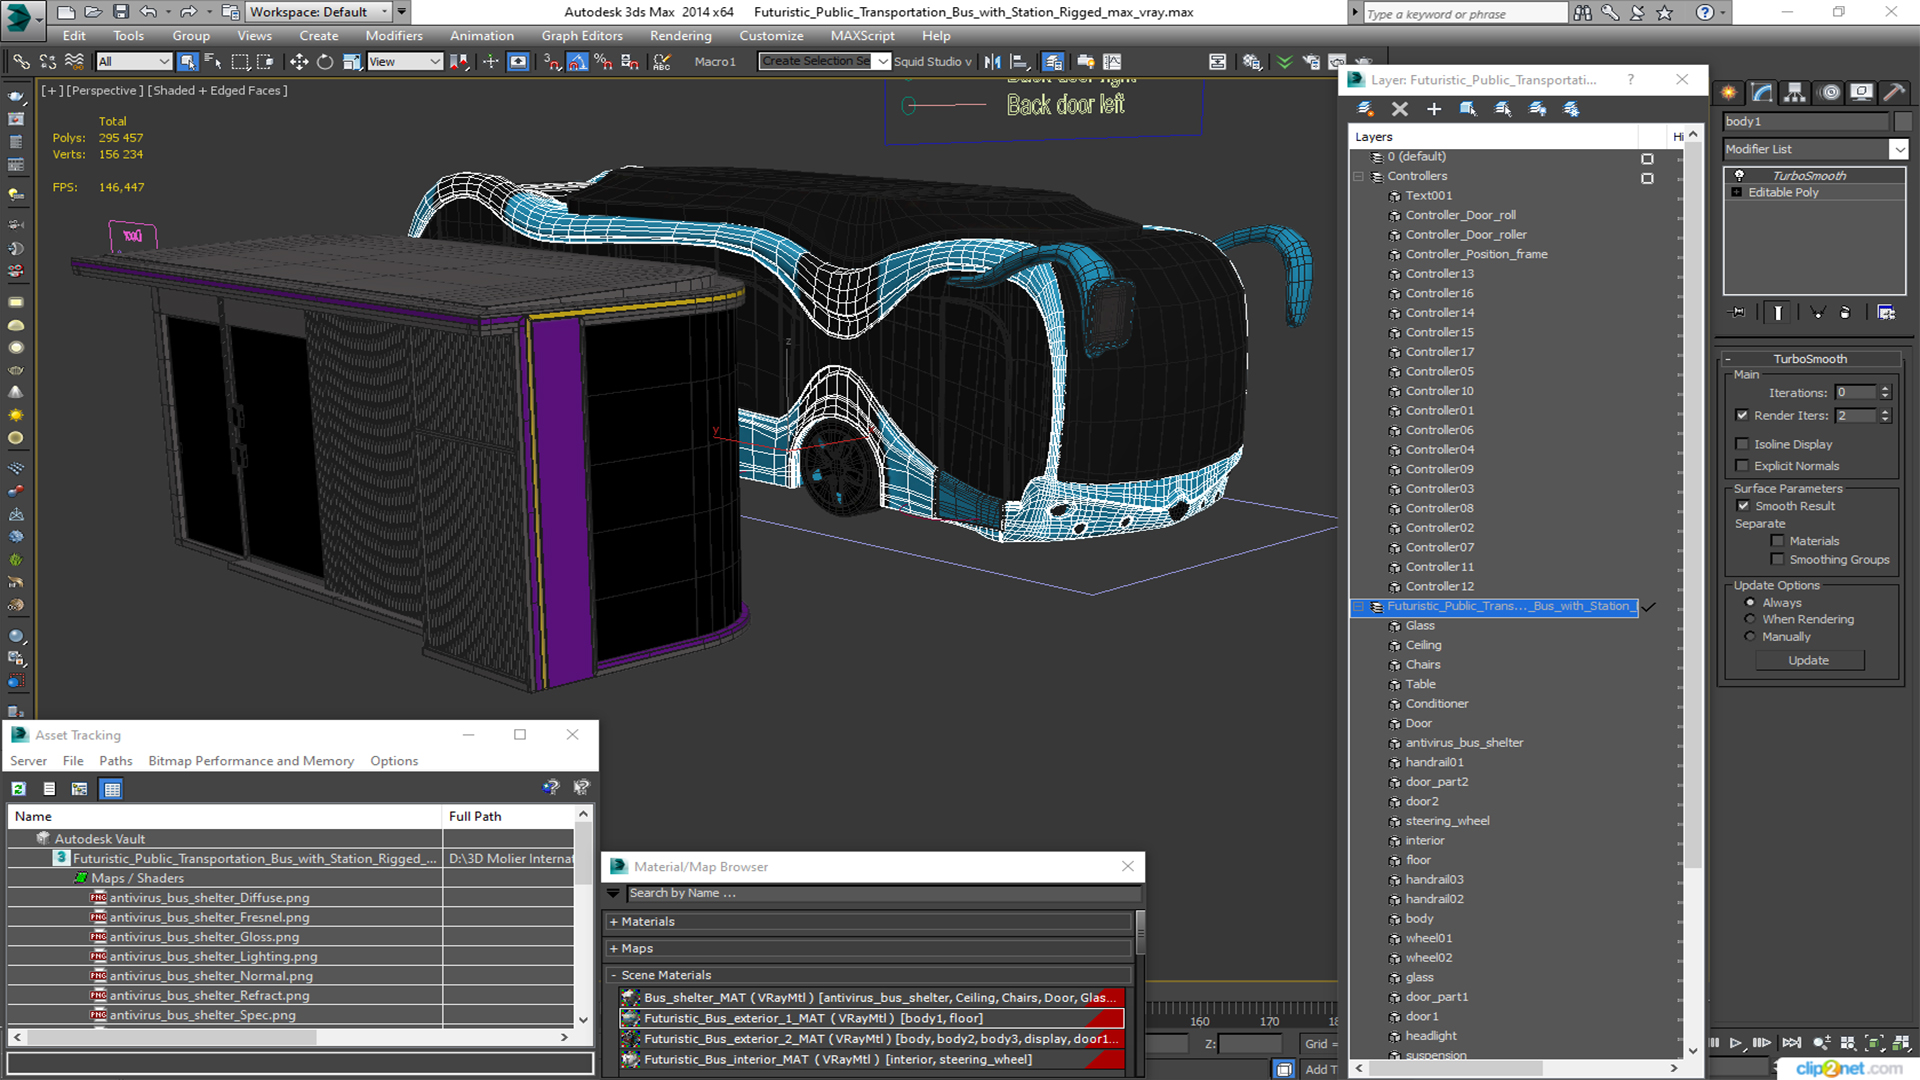The width and height of the screenshot is (1920, 1080).
Task: Open the Modifiers menu
Action: tap(394, 36)
